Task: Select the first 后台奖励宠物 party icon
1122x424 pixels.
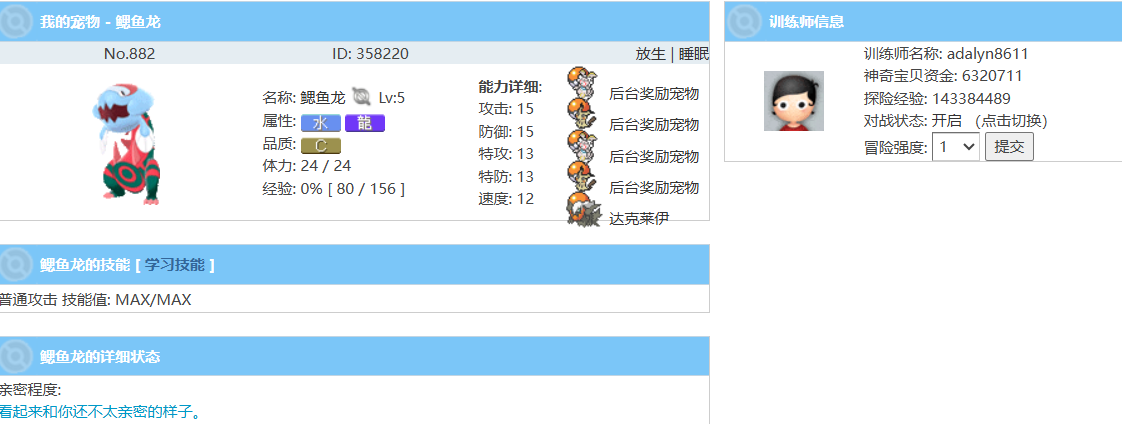Action: (582, 85)
